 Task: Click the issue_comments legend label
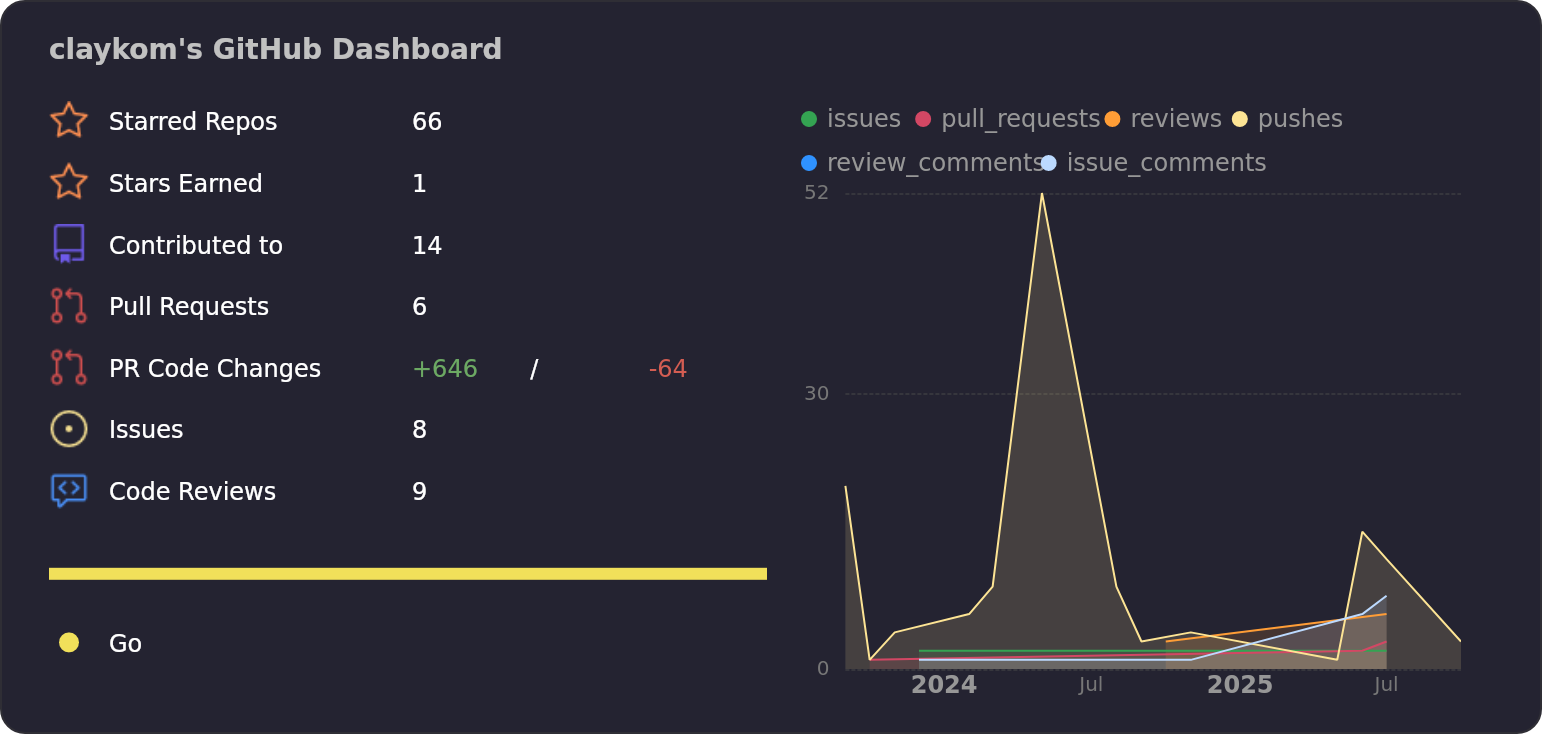pyautogui.click(x=1166, y=163)
